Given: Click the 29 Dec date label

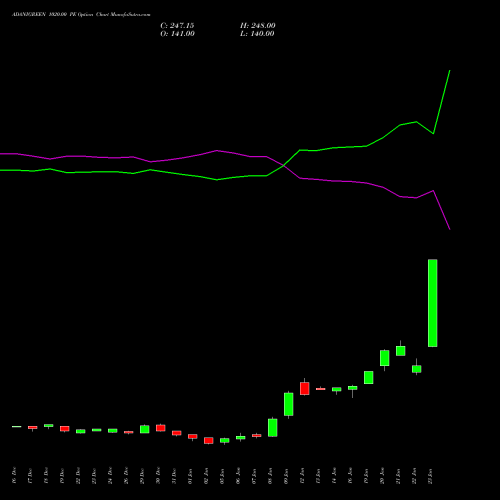Looking at the screenshot, I should [142, 476].
